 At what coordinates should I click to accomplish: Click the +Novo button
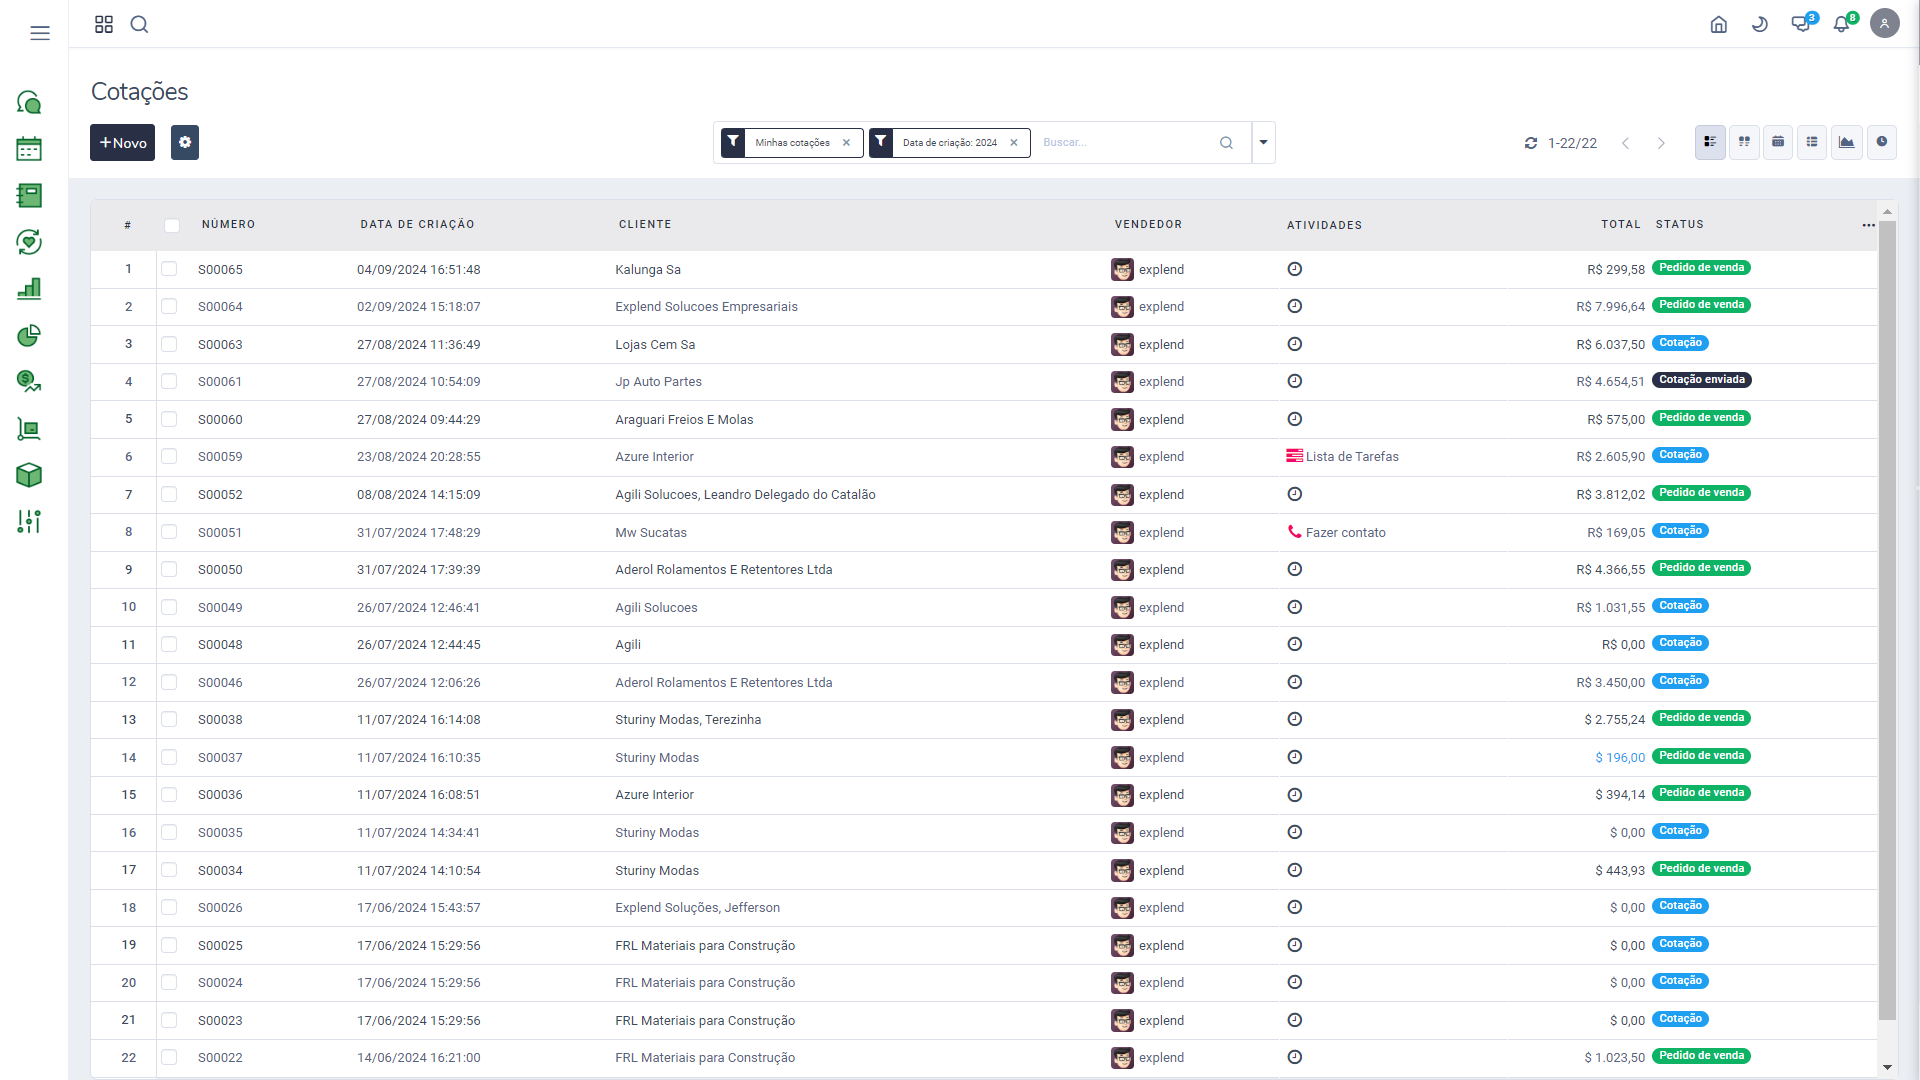click(x=122, y=142)
